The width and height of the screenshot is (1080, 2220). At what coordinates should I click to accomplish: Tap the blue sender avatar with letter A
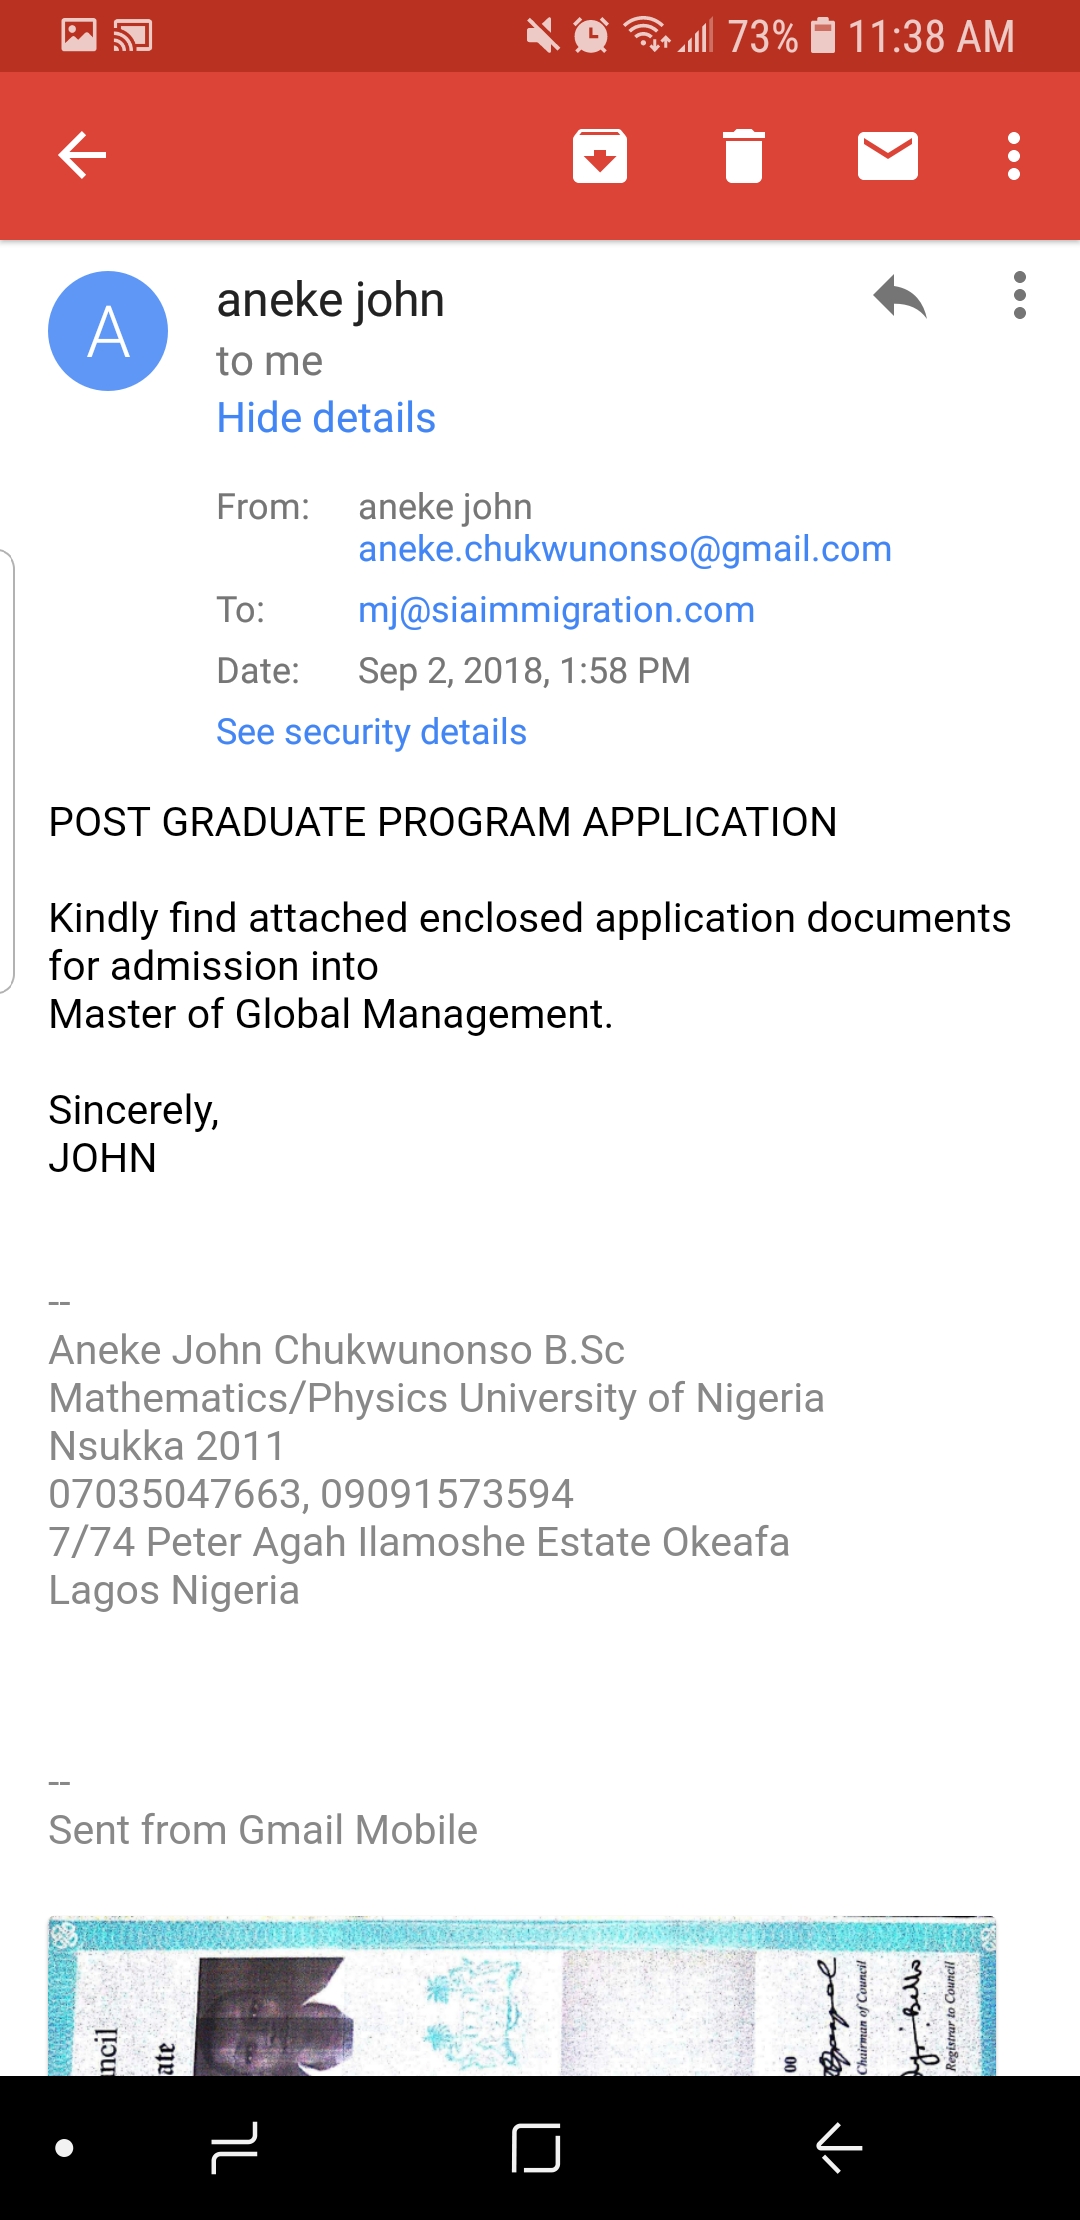click(108, 331)
